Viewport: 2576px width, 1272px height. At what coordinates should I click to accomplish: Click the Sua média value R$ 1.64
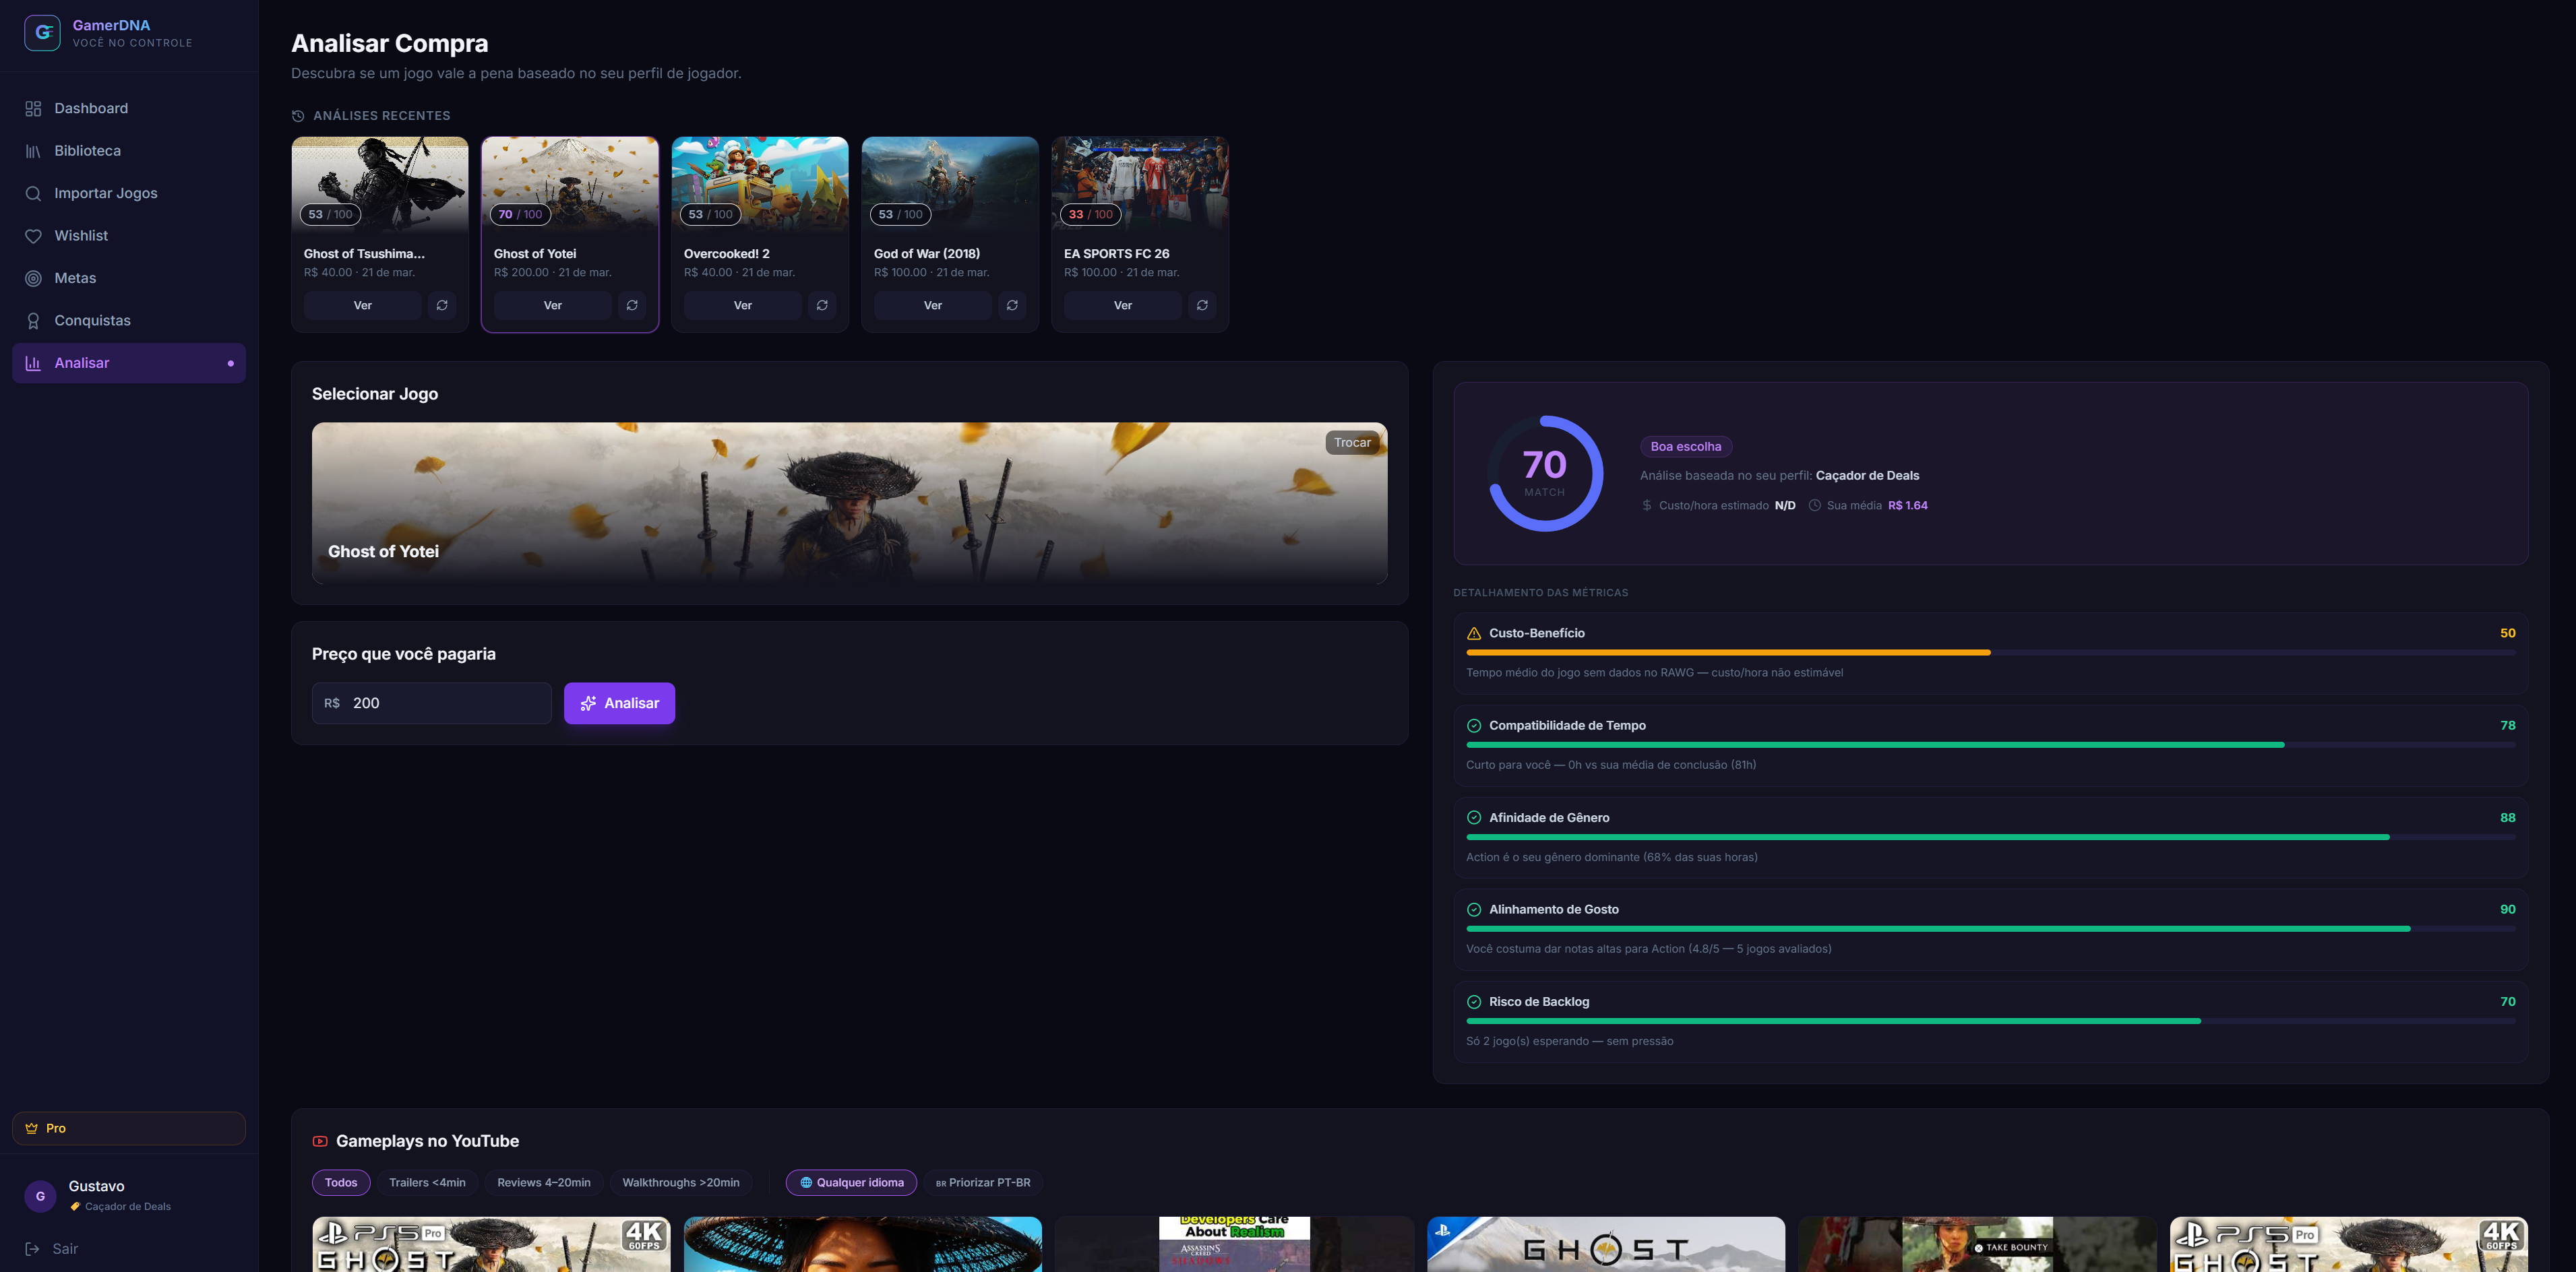coord(1908,505)
